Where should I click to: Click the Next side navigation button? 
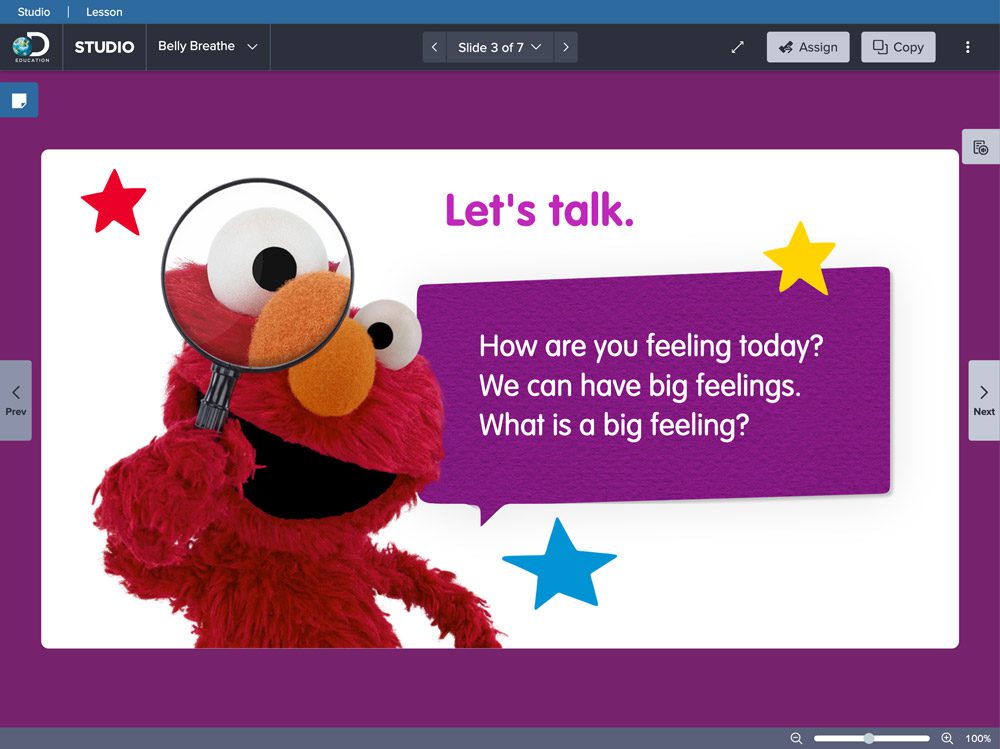[984, 400]
